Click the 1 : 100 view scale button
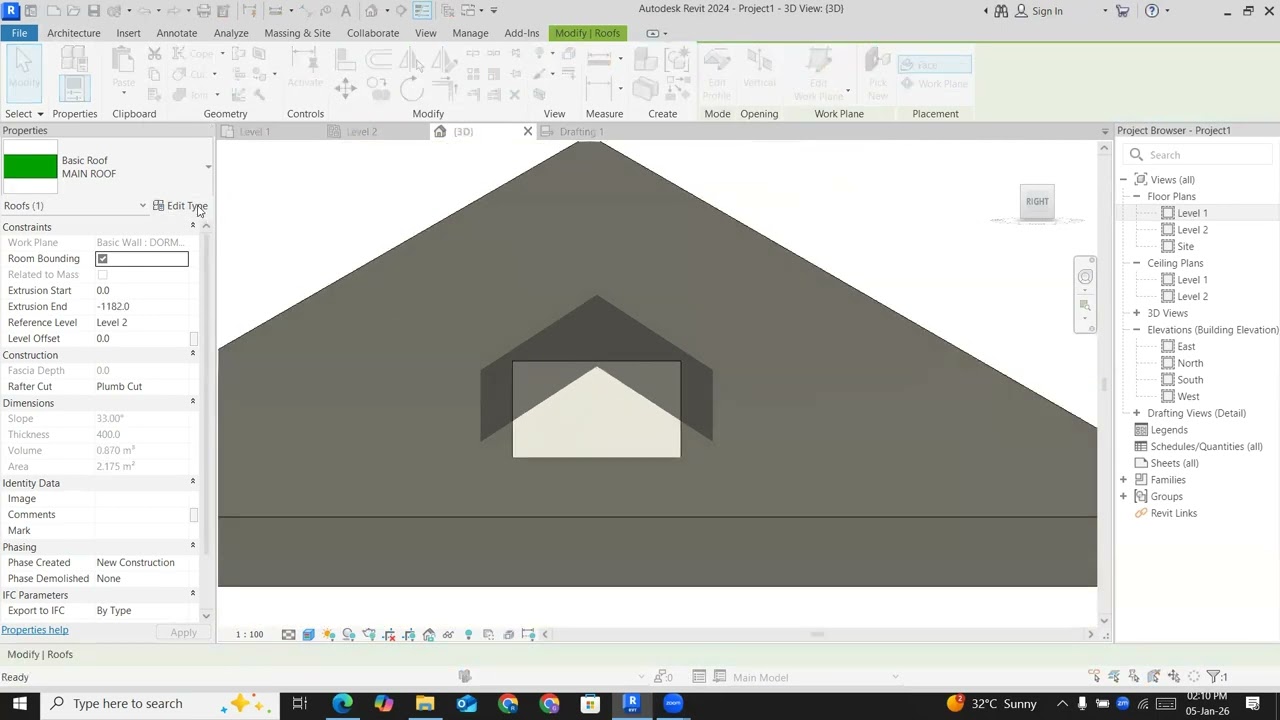Screen dimensions: 1280x720 coord(250,635)
